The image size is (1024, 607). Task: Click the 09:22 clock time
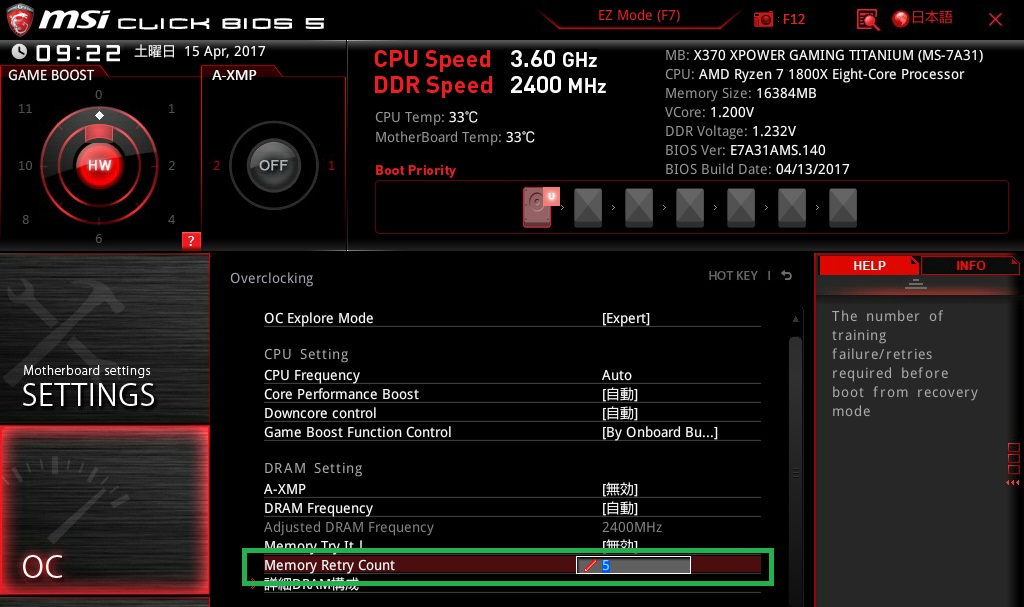pos(78,53)
